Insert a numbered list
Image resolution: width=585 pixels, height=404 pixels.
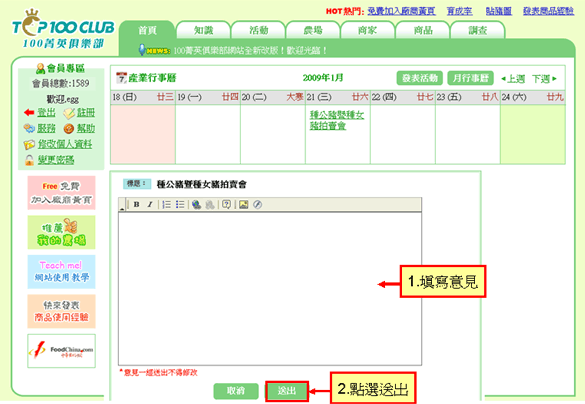(x=167, y=204)
